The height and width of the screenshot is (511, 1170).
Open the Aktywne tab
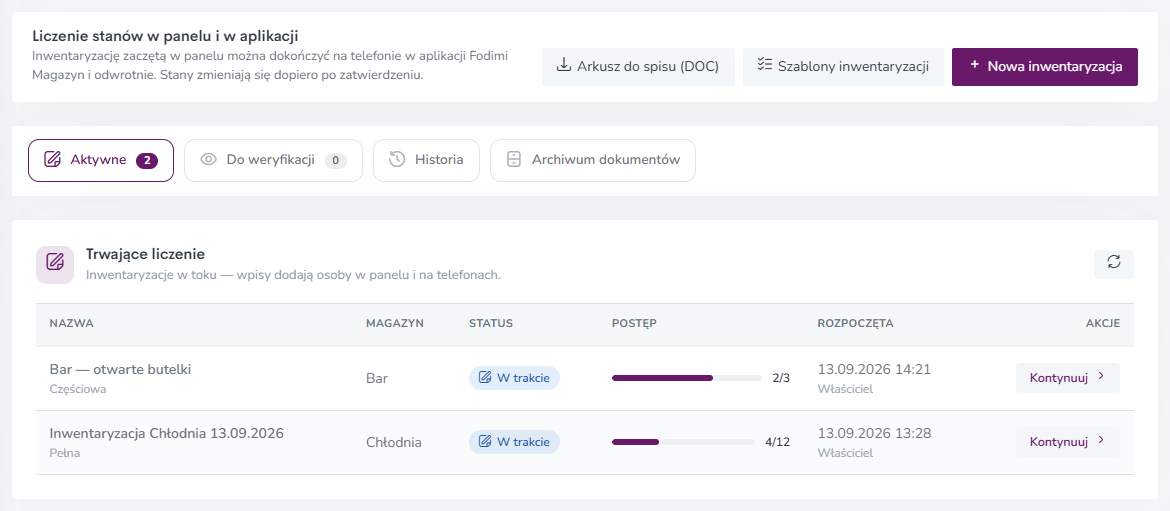(x=101, y=160)
